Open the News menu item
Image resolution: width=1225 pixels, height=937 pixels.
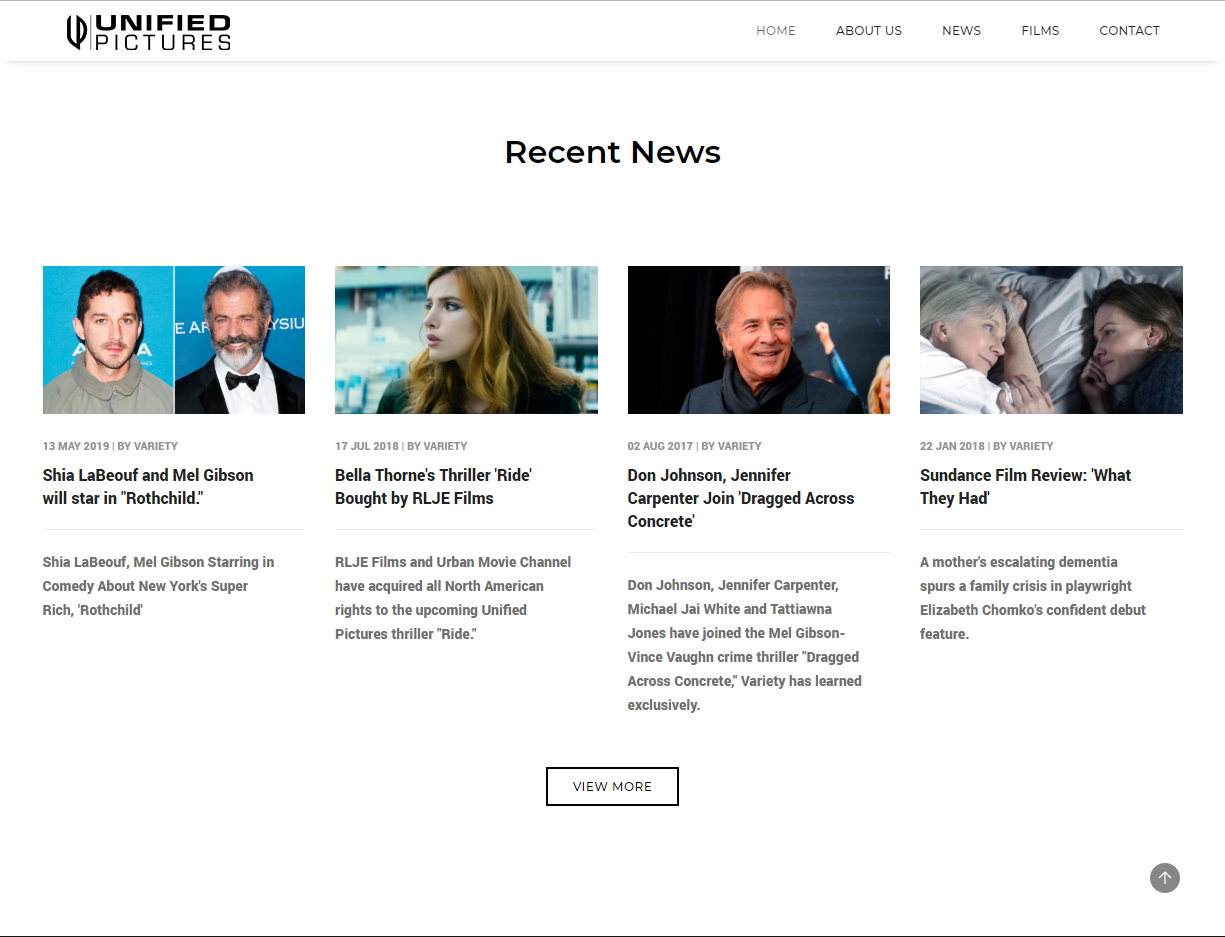961,31
